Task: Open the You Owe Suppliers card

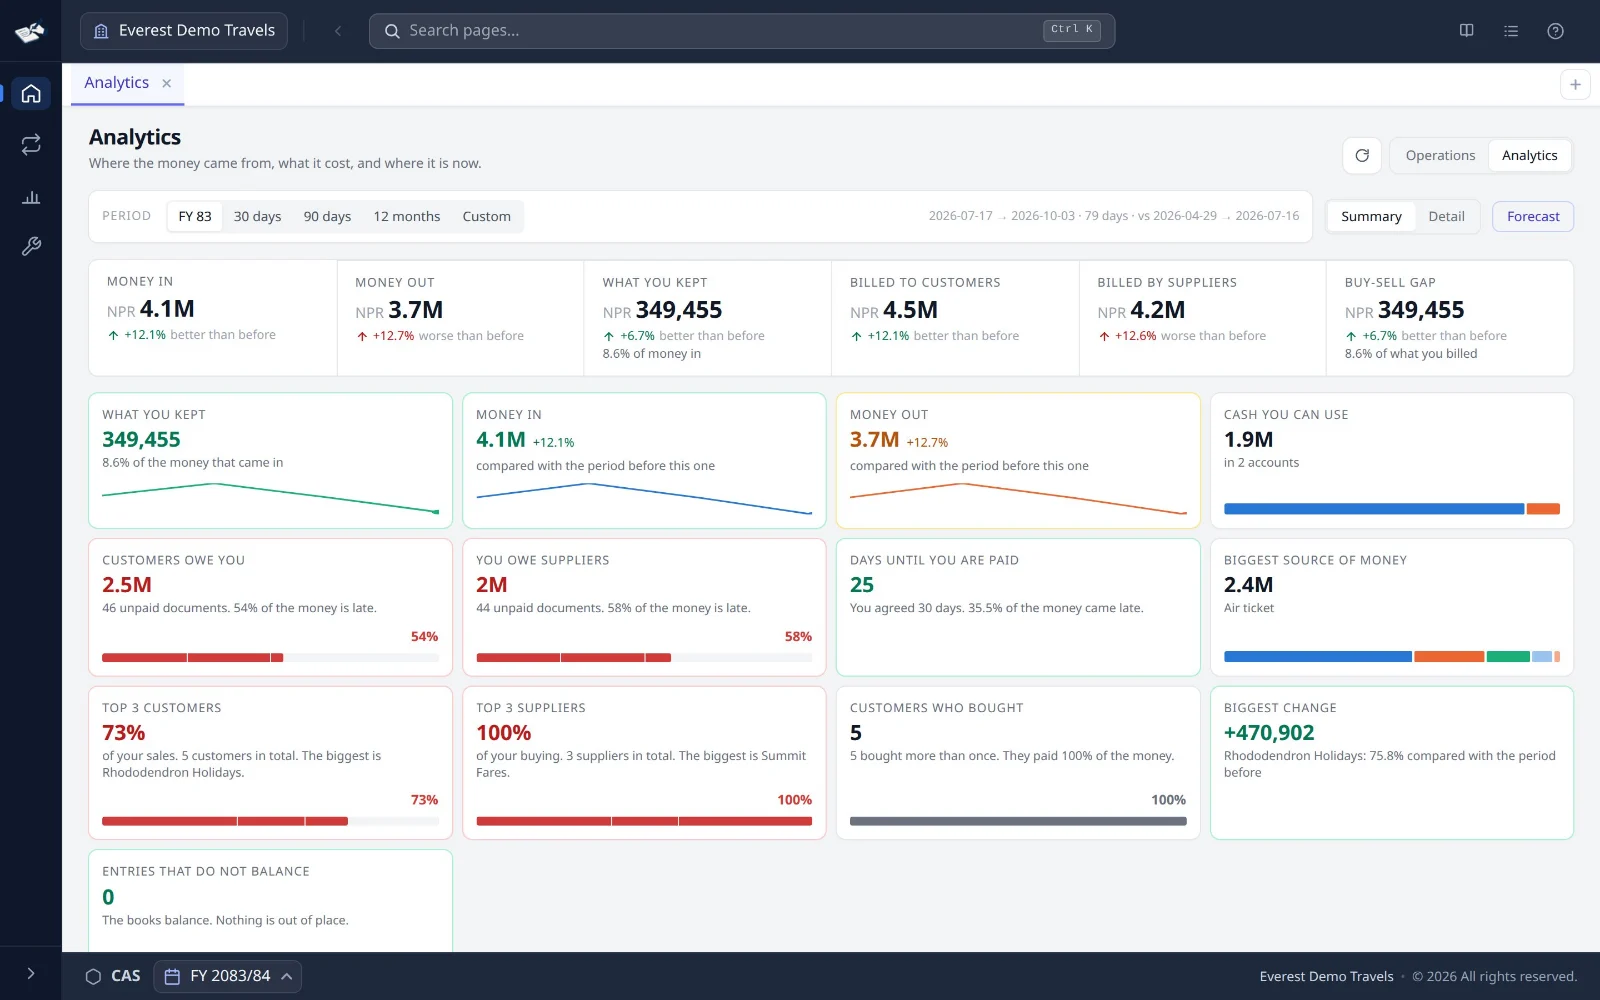Action: [644, 608]
